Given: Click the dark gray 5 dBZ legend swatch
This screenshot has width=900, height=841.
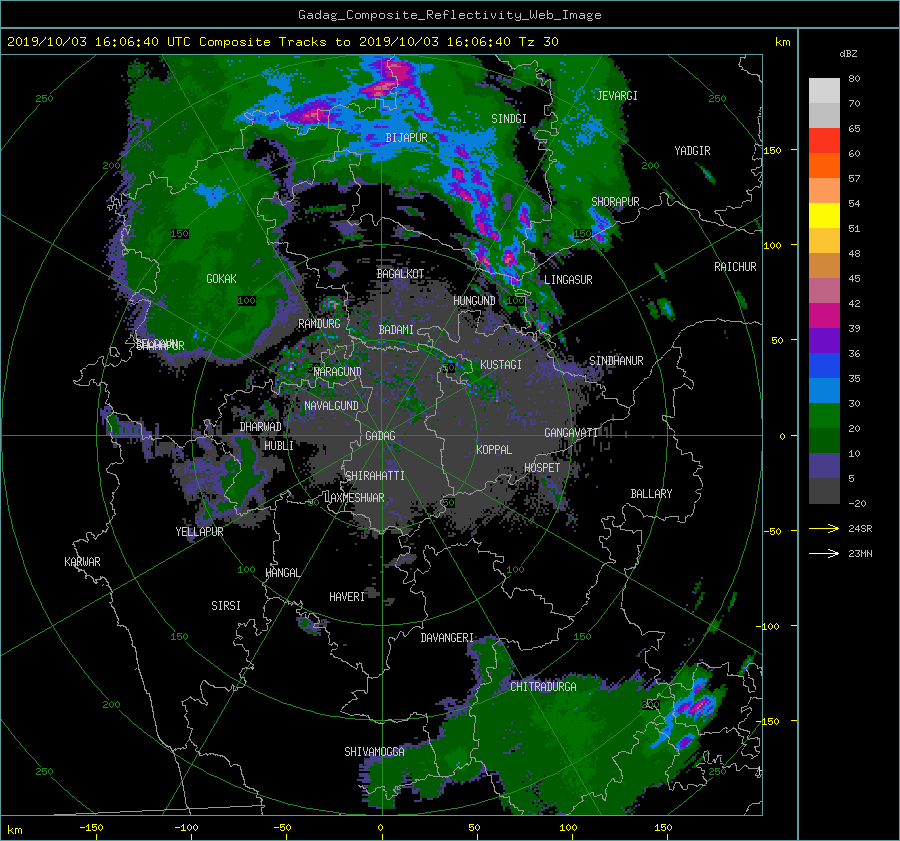Looking at the screenshot, I should 824,490.
